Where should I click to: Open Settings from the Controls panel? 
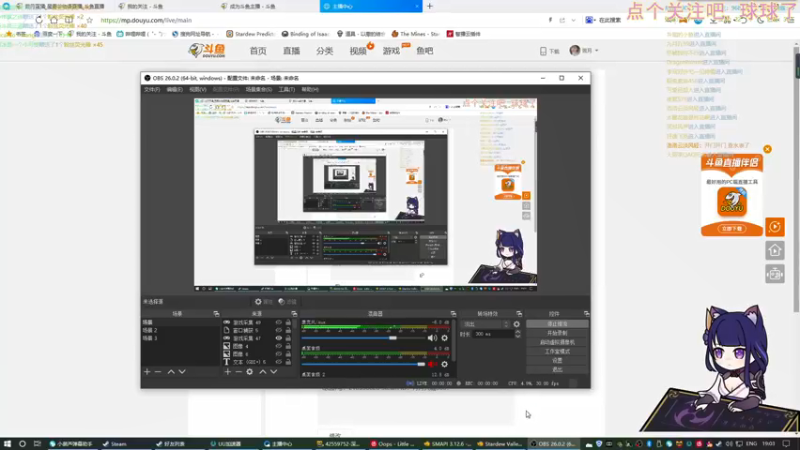(x=557, y=361)
